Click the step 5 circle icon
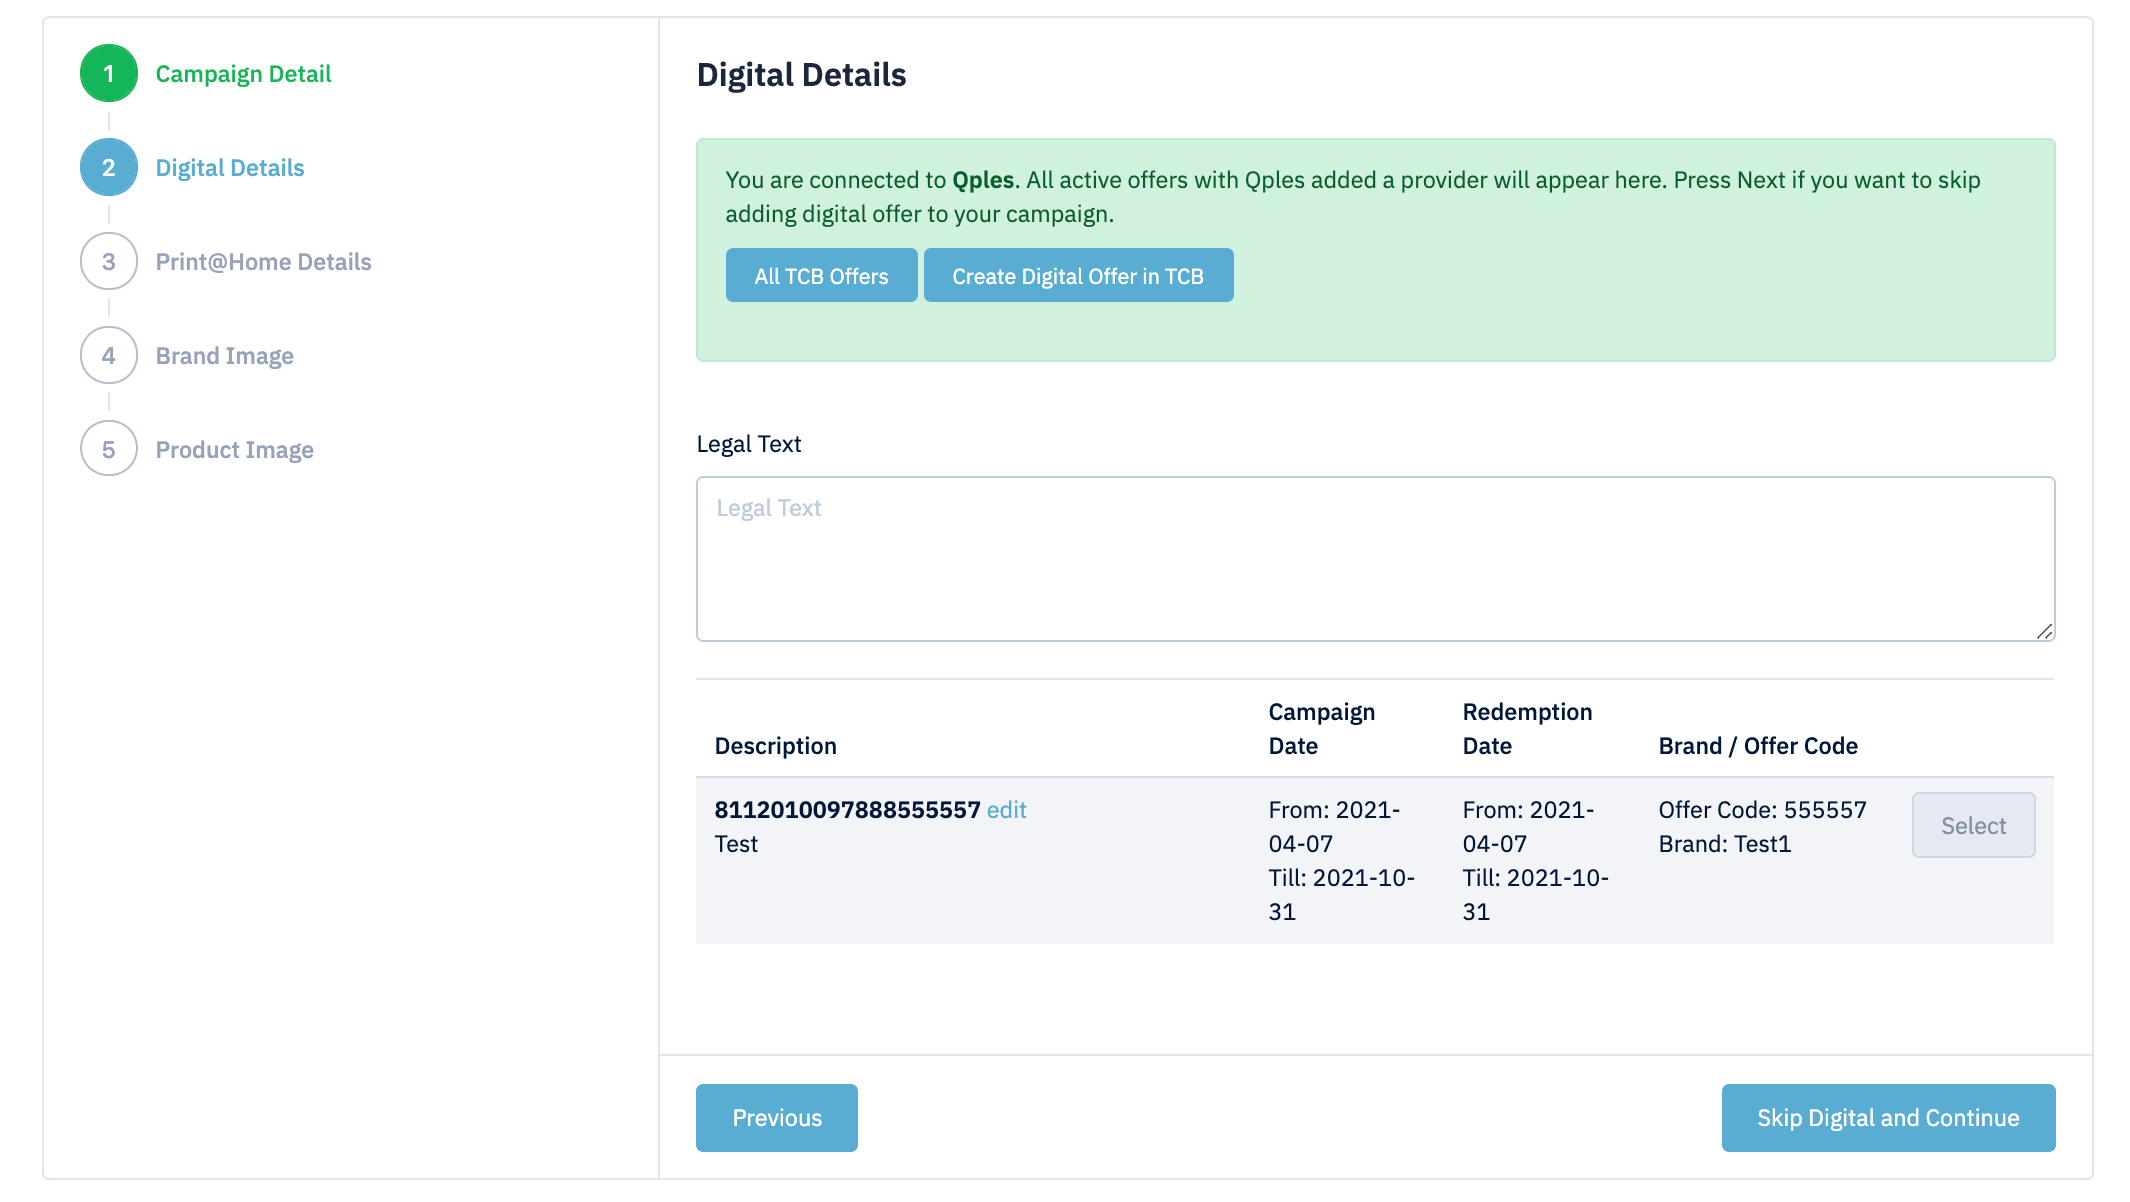The image size is (2130, 1202). 108,450
